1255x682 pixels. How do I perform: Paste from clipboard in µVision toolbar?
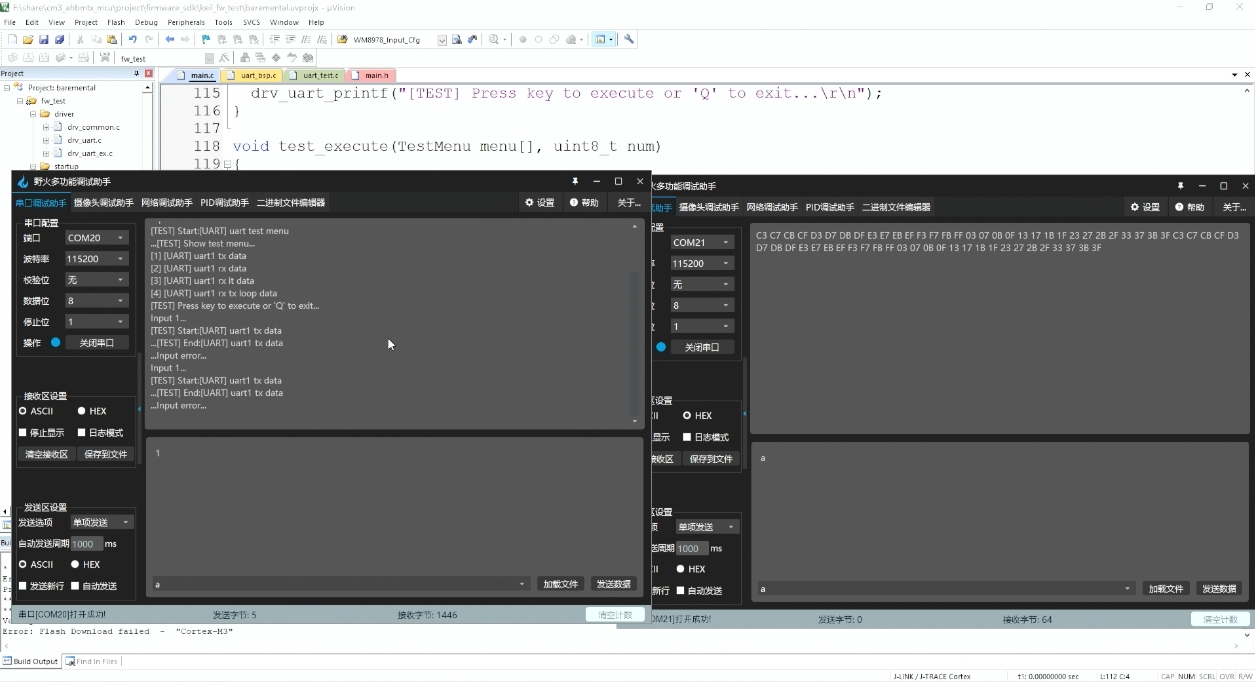click(x=111, y=39)
